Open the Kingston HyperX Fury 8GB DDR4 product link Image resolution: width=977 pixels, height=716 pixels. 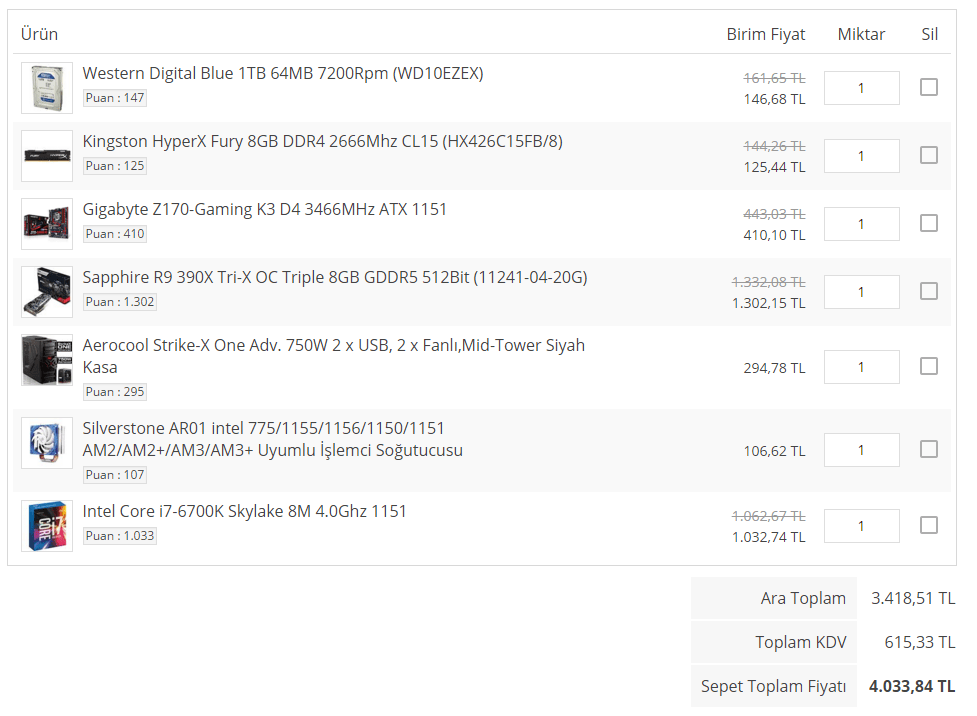tap(322, 141)
